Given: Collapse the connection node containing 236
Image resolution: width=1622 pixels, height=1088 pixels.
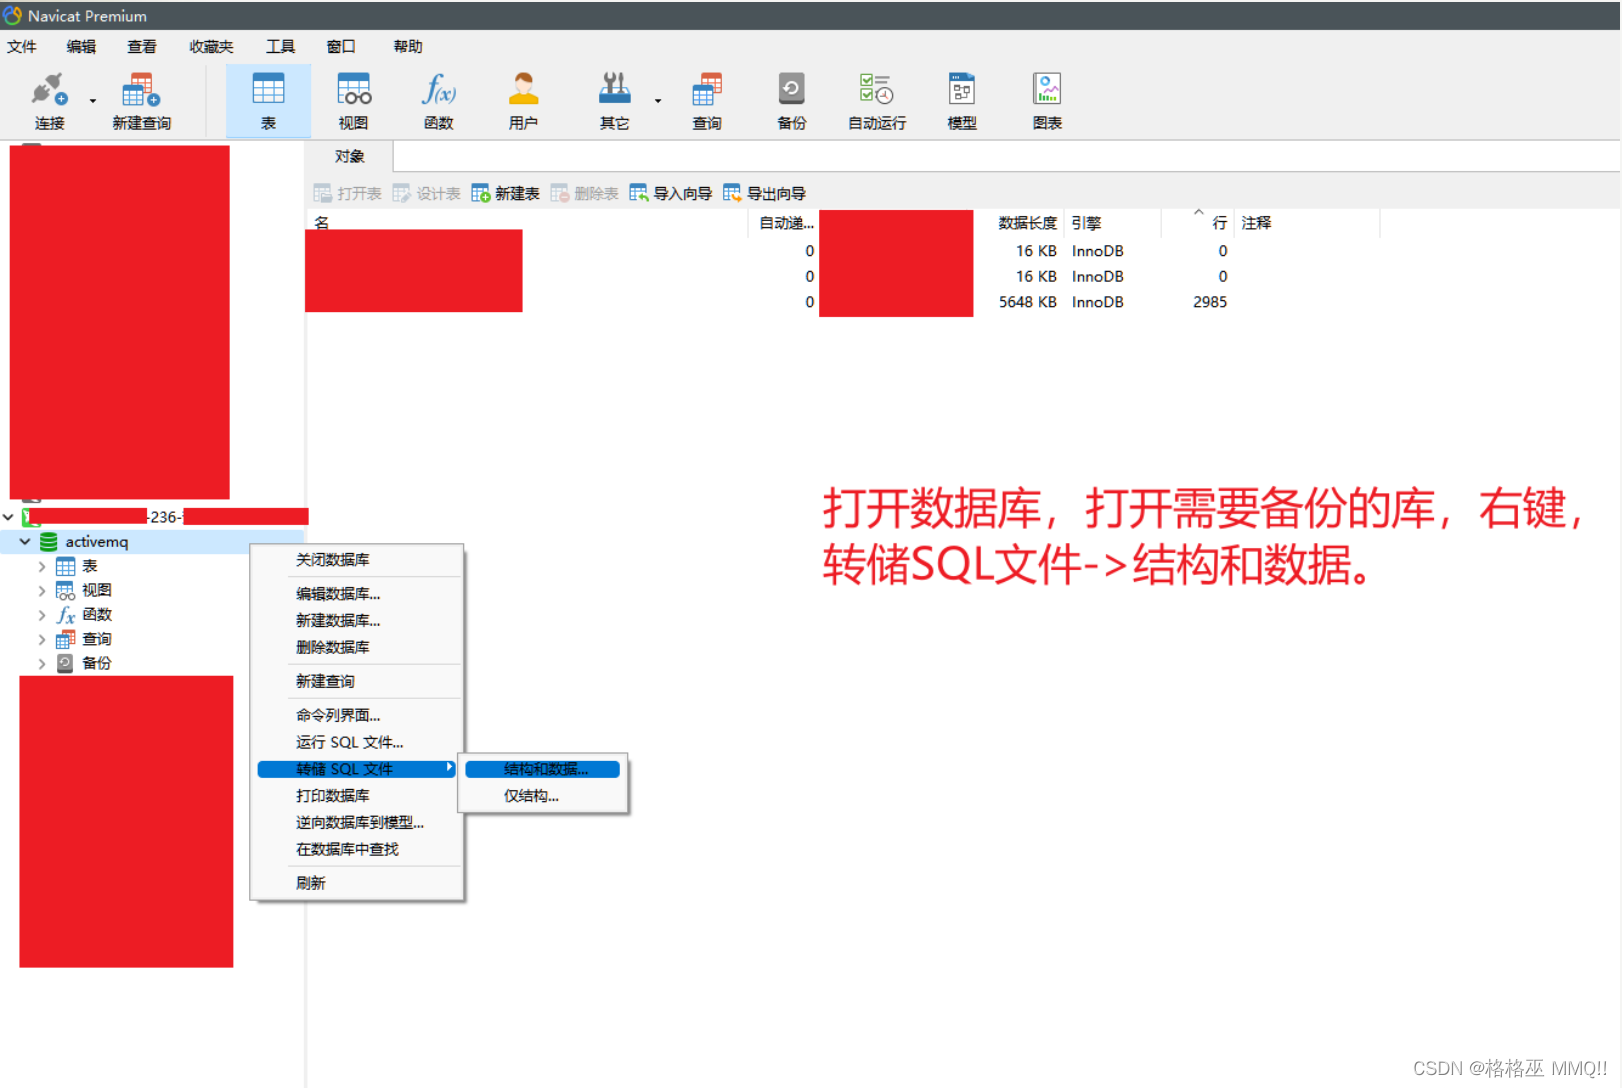Looking at the screenshot, I should point(8,517).
